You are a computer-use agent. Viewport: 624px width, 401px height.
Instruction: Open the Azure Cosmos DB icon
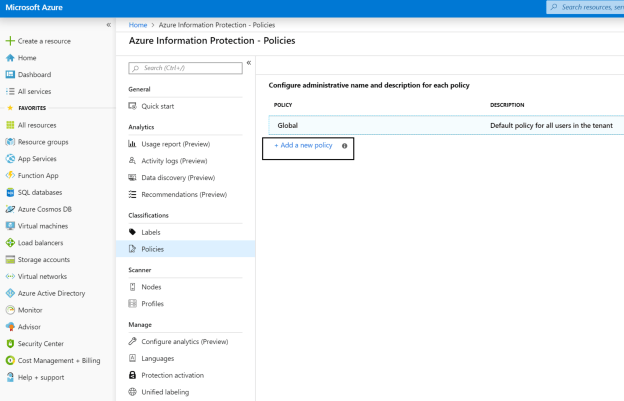(10, 209)
